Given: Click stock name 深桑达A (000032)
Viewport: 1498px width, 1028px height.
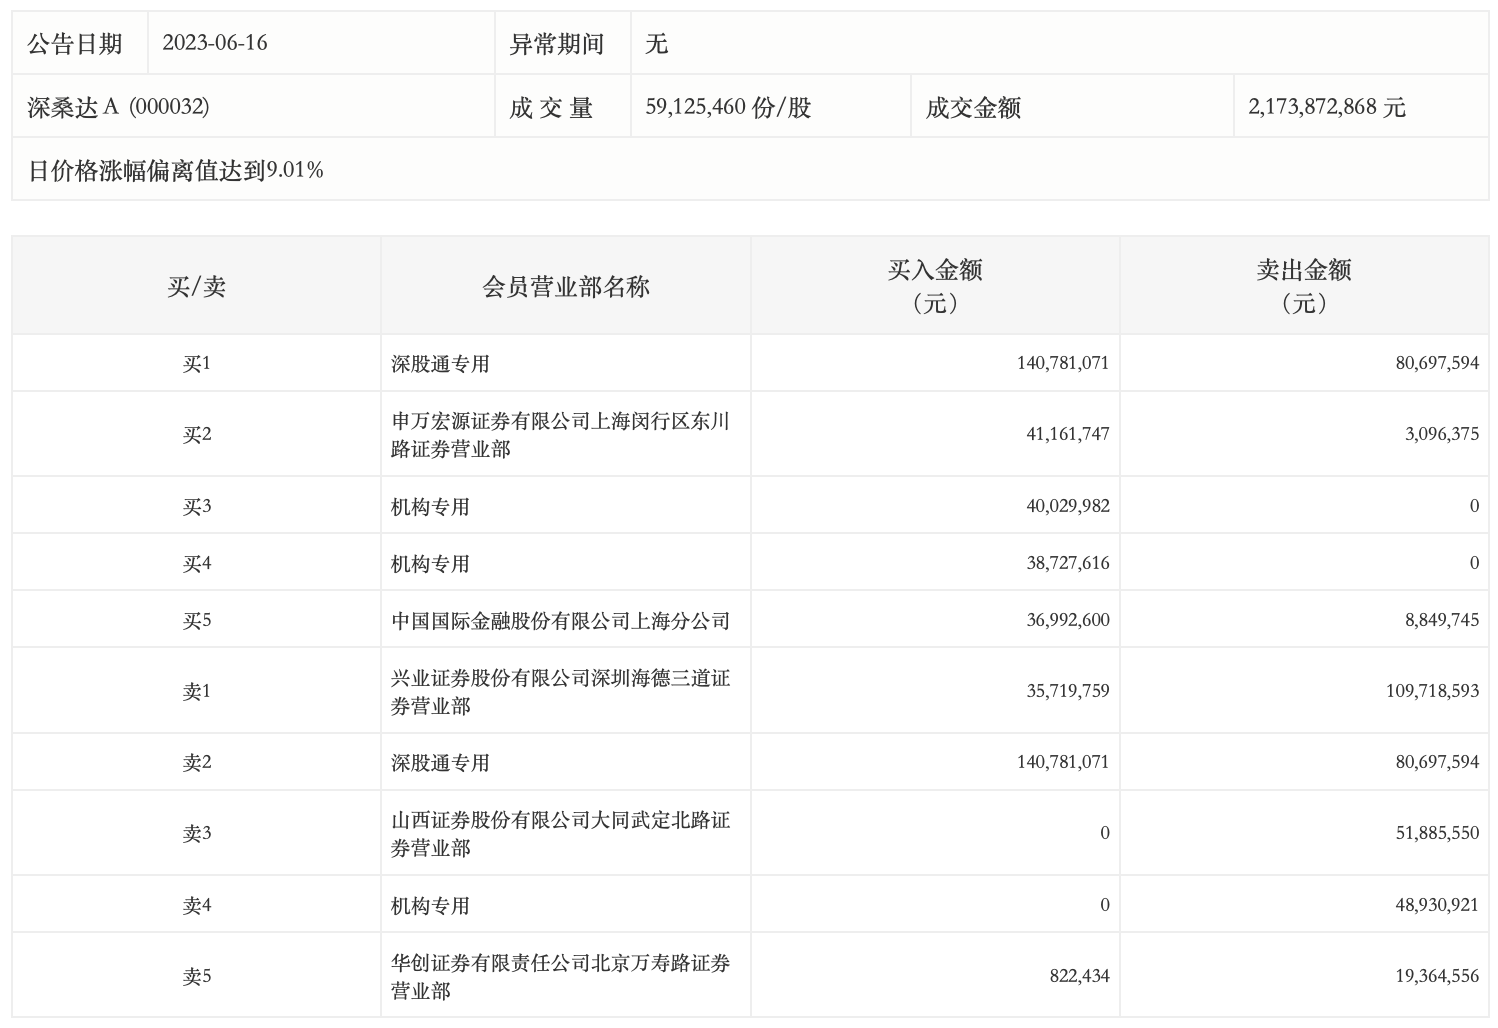Looking at the screenshot, I should tap(118, 107).
